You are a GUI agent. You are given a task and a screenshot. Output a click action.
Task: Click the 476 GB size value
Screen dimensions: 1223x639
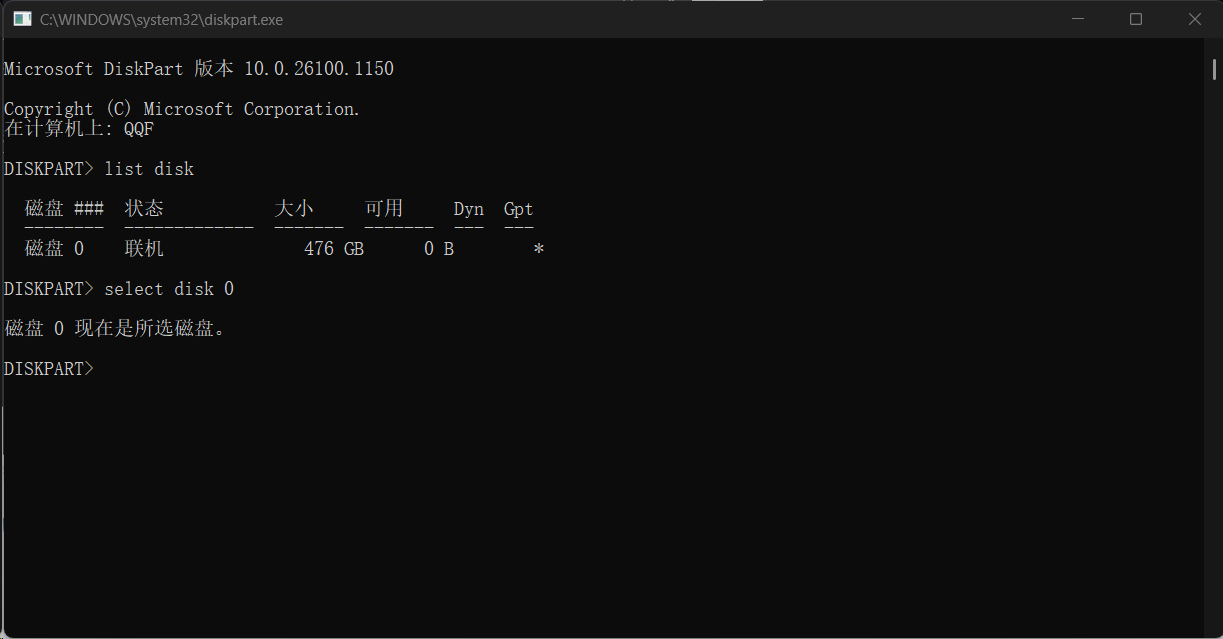[x=334, y=249]
